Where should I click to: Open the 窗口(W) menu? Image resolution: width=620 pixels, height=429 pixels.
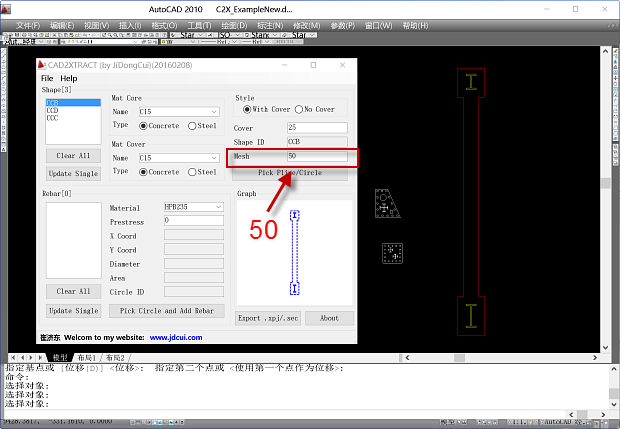coord(378,26)
